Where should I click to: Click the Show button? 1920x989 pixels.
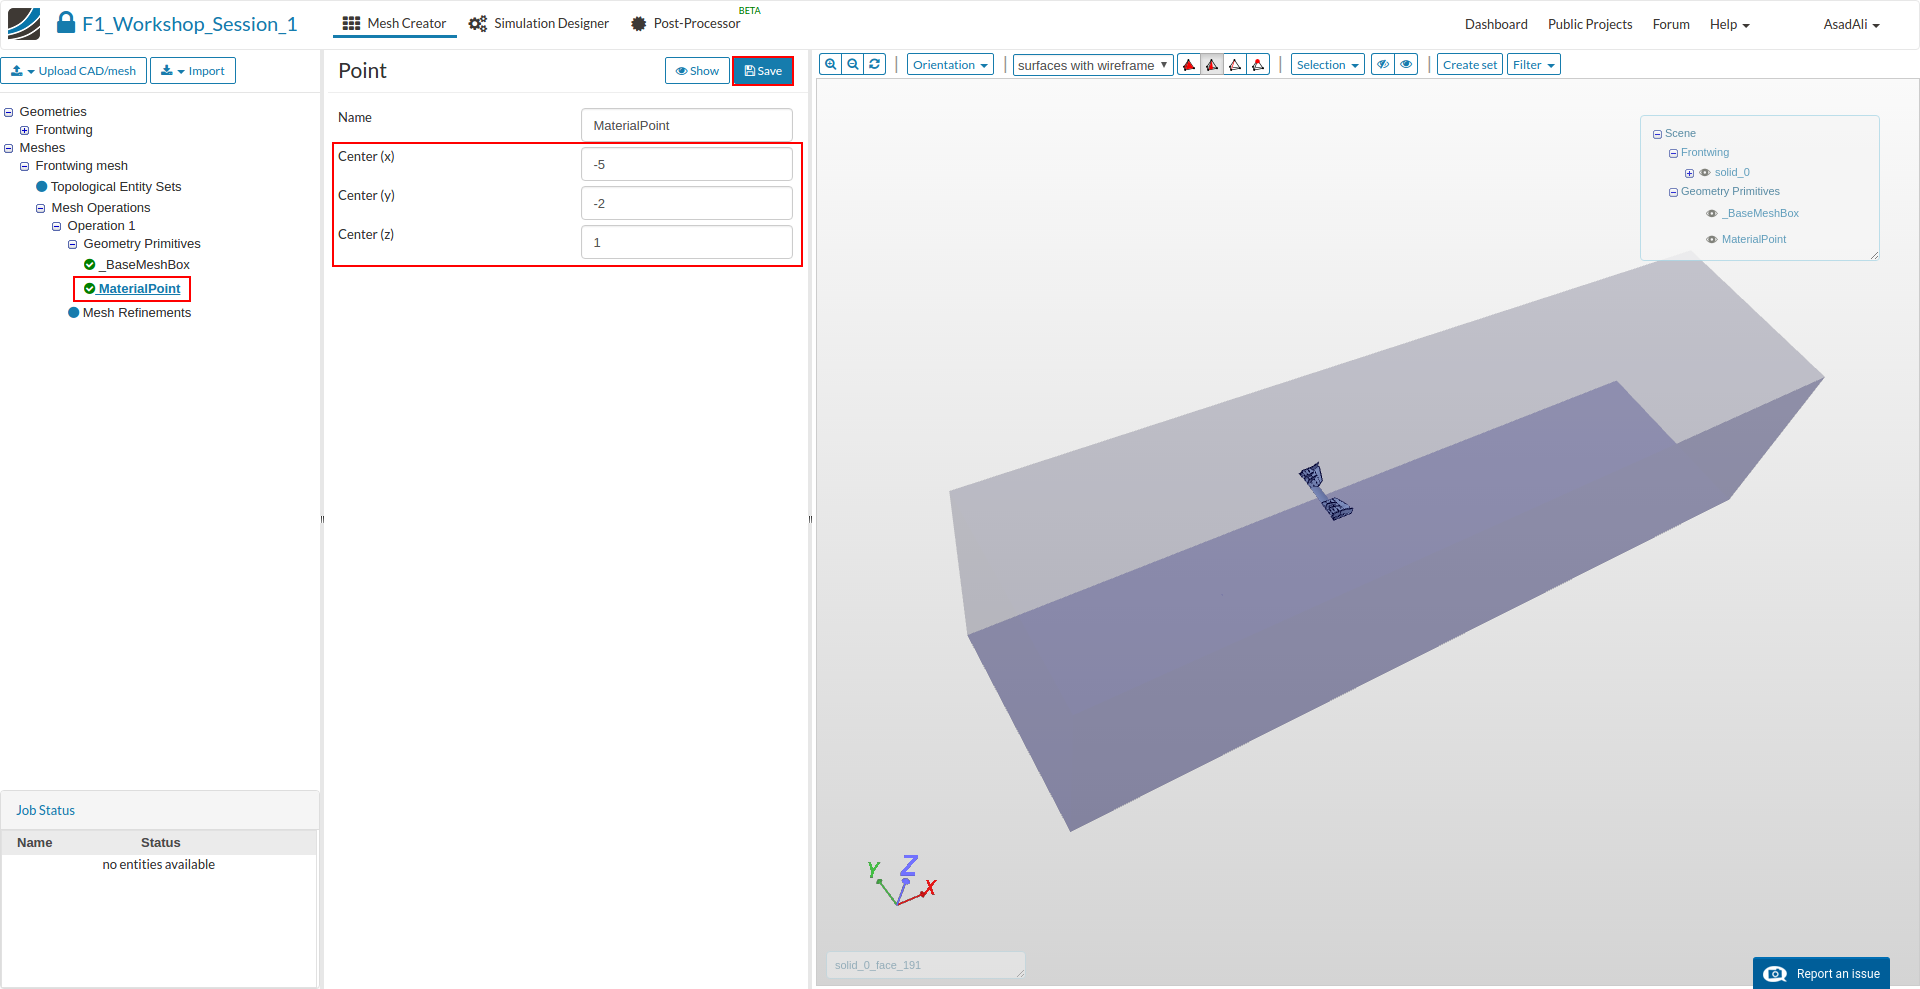pos(697,71)
